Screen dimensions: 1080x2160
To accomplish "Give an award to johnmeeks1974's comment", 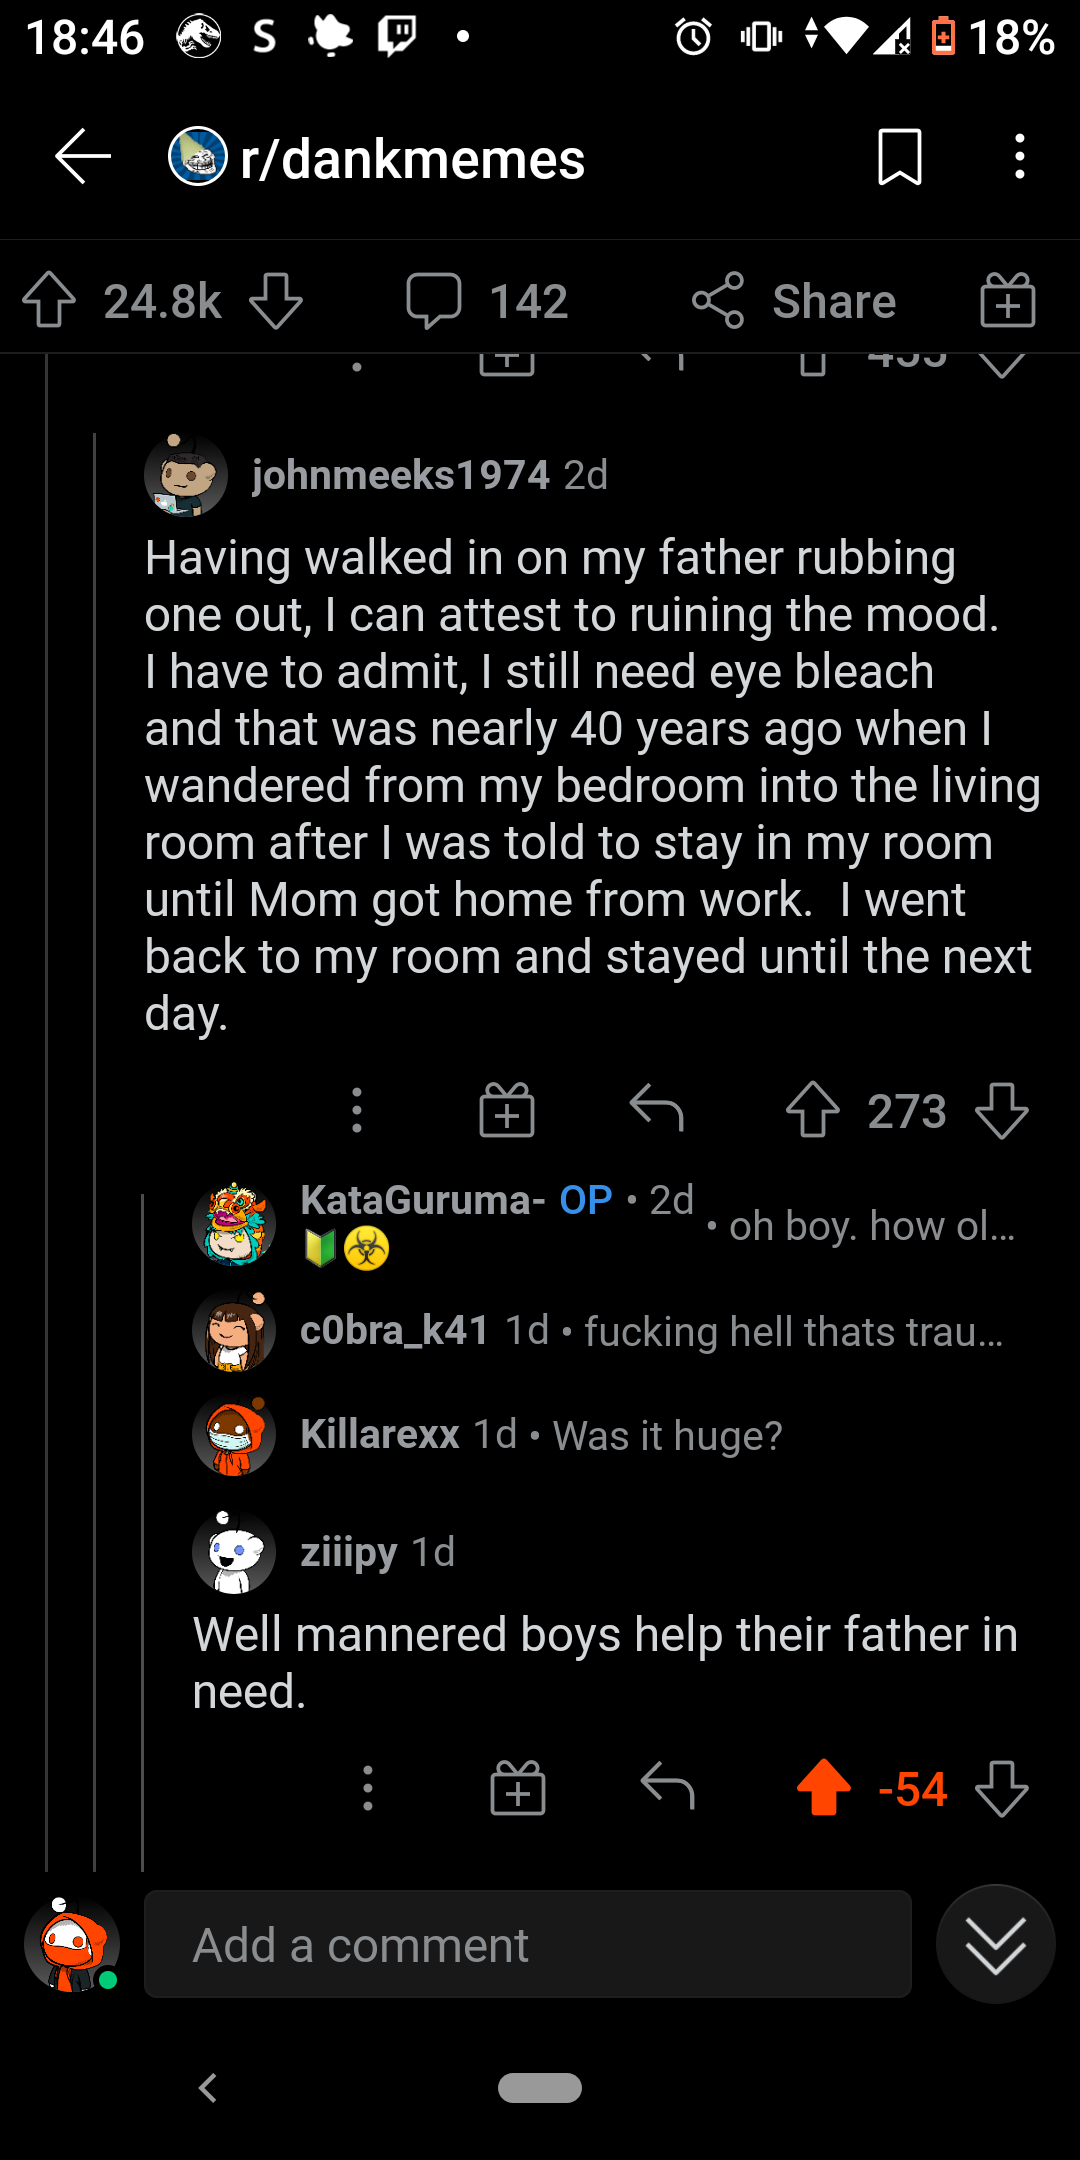I will (x=507, y=1108).
